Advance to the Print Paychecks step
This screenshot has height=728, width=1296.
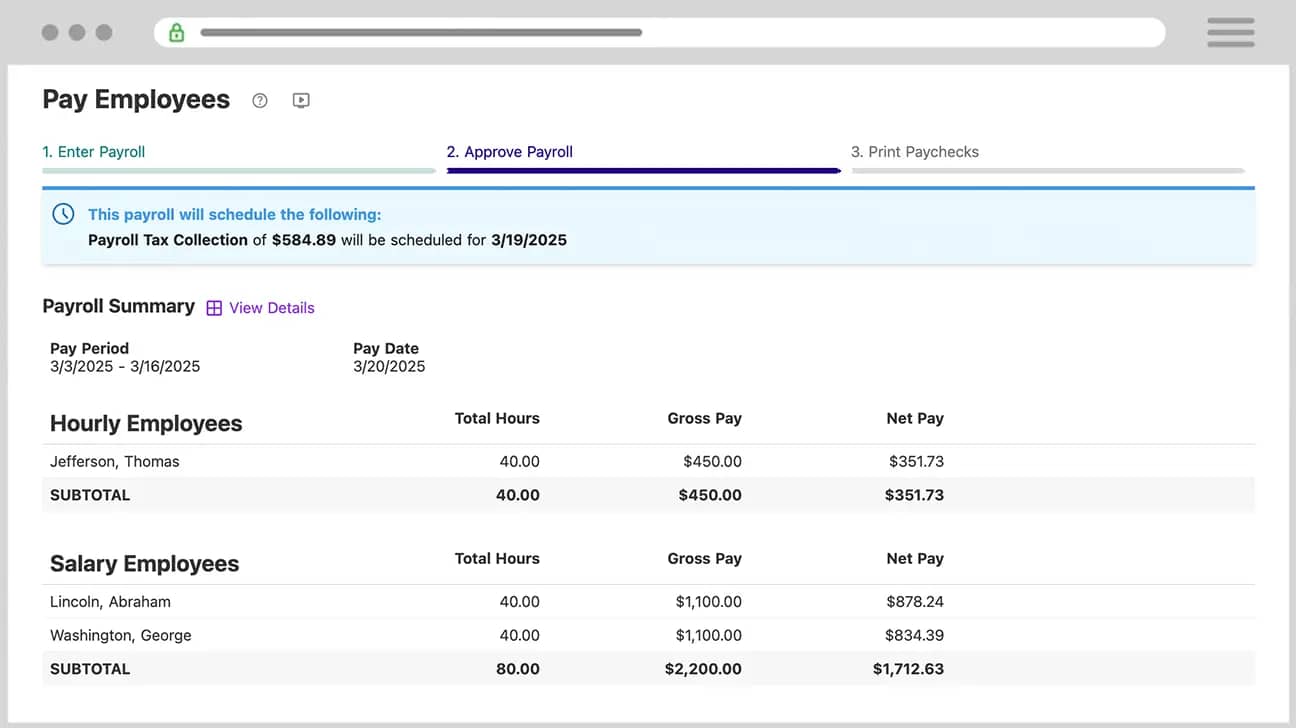(x=915, y=151)
